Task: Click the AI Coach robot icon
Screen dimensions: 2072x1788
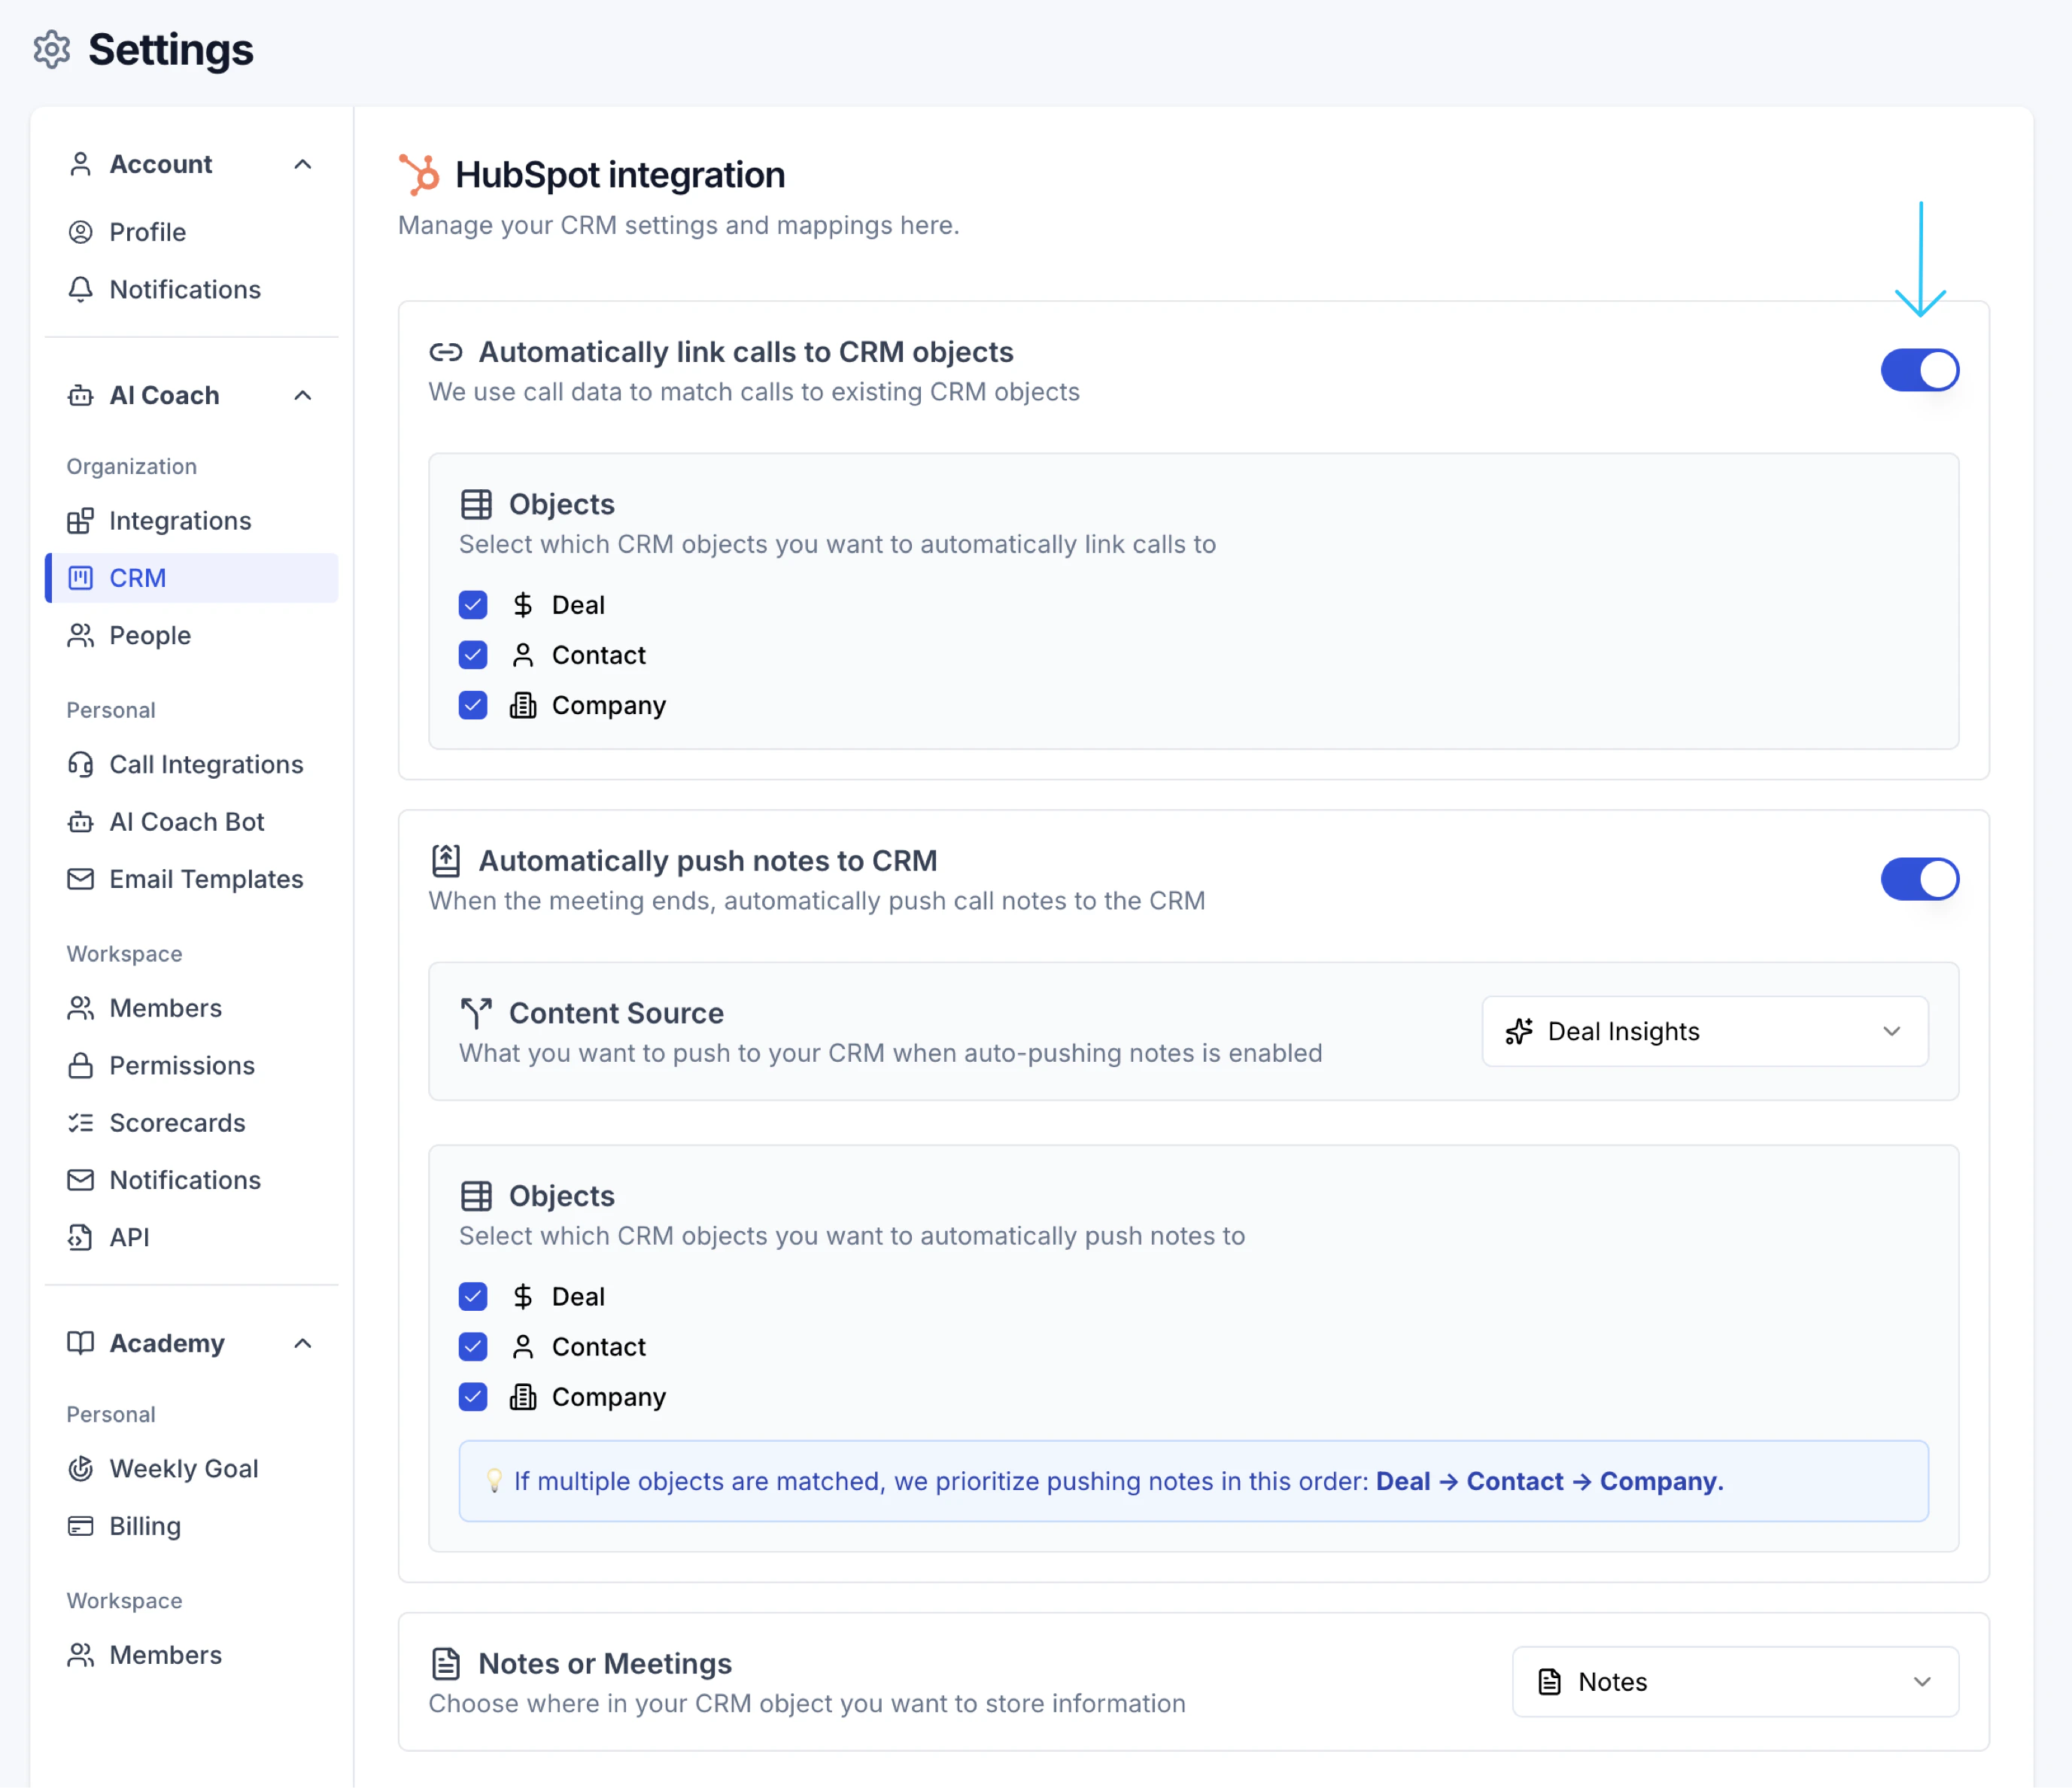Action: click(81, 395)
